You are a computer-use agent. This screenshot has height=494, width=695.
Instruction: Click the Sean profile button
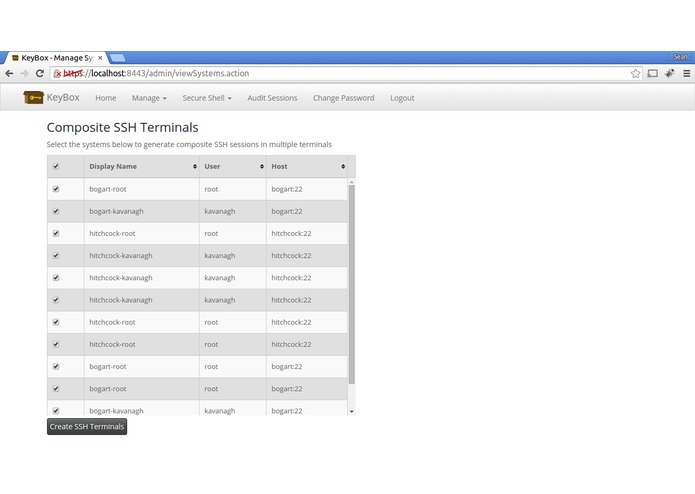pyautogui.click(x=680, y=57)
